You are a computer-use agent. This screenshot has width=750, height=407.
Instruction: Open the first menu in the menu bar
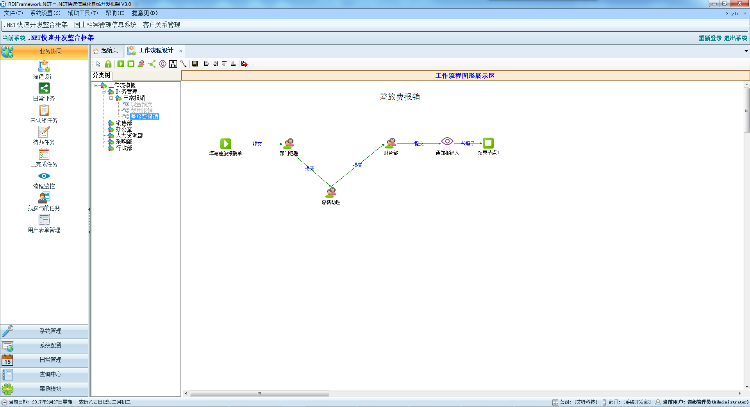click(13, 13)
